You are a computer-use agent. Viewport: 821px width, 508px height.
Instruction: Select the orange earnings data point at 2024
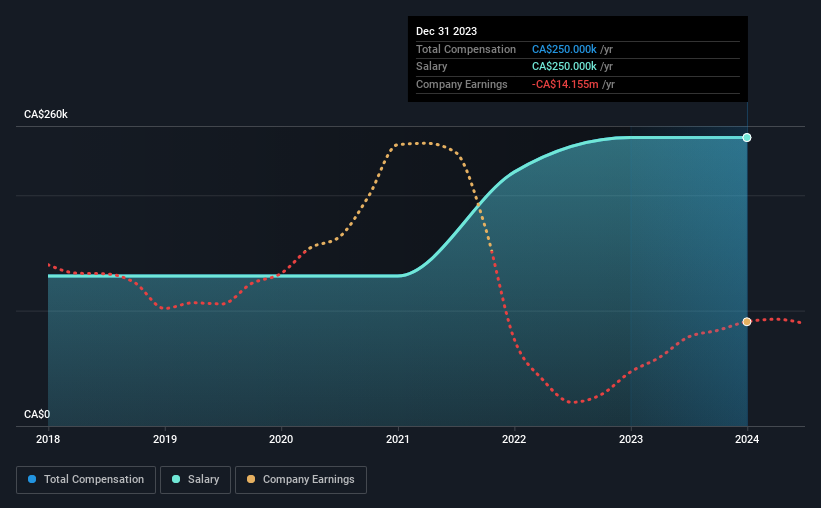[x=747, y=322]
